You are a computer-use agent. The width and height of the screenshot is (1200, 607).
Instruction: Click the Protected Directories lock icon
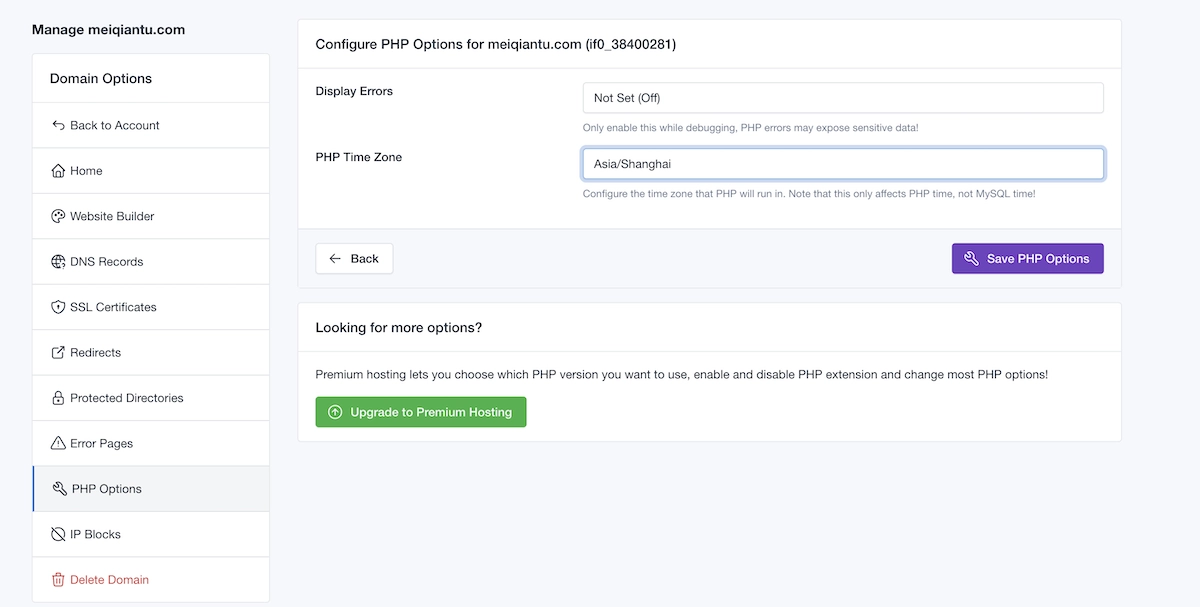(58, 399)
